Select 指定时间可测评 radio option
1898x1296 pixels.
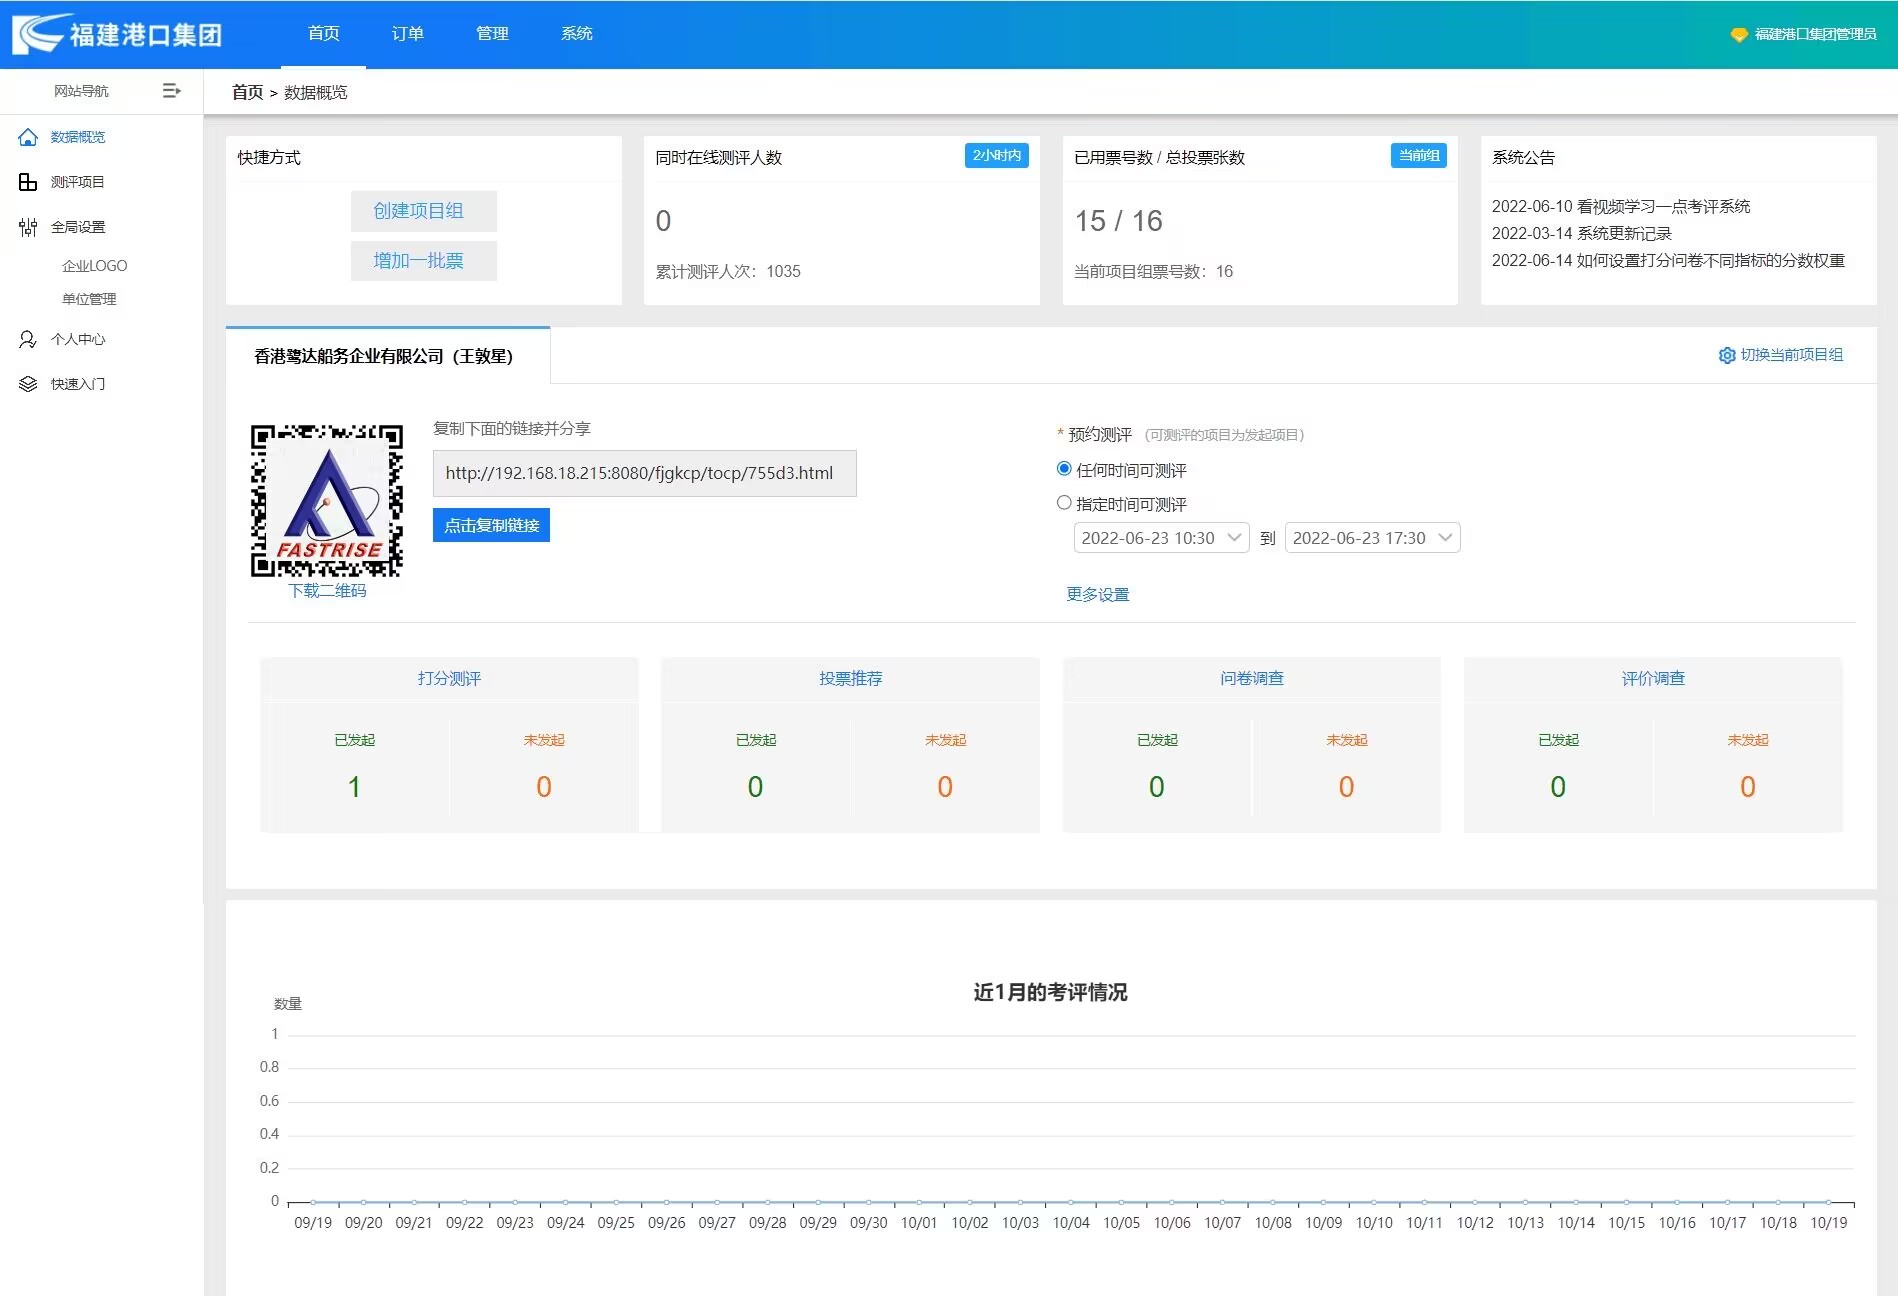click(1064, 503)
